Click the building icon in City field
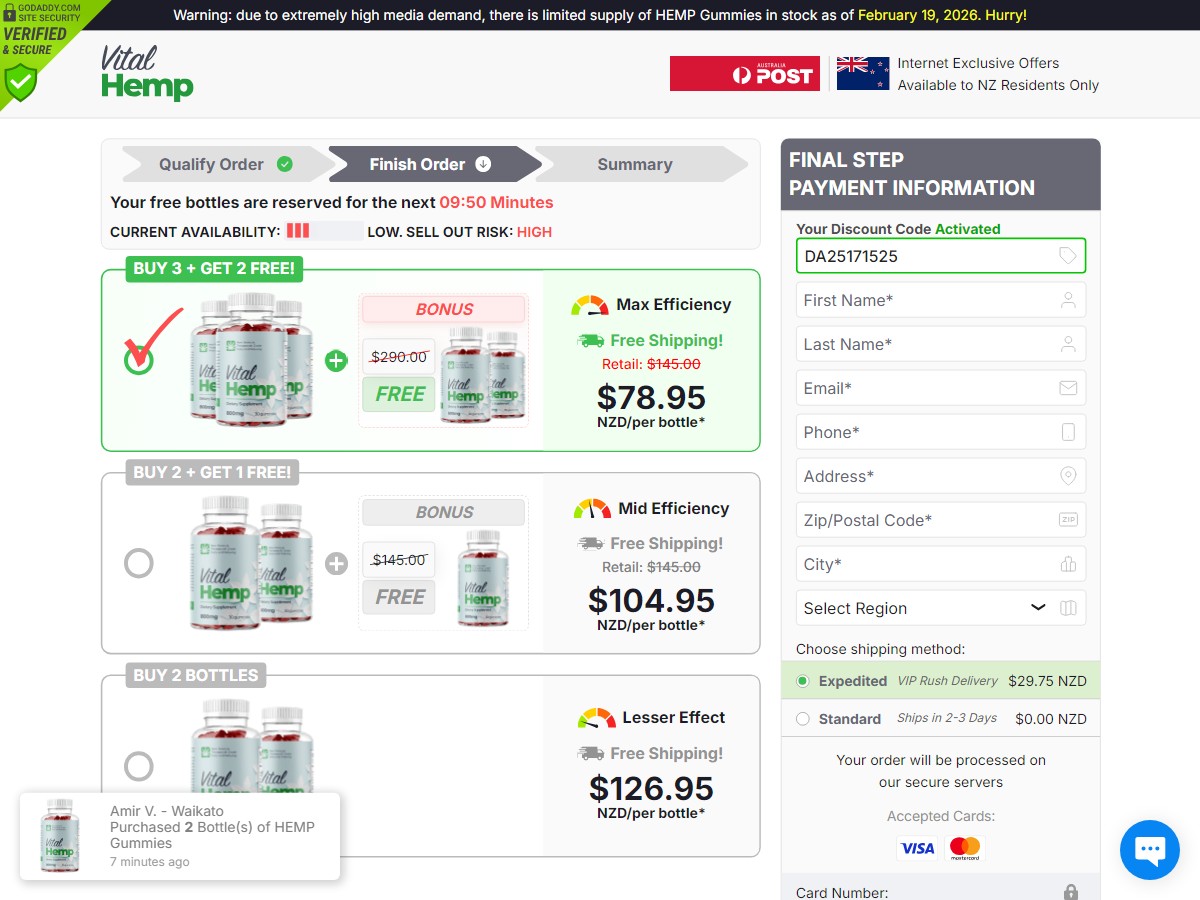Image resolution: width=1200 pixels, height=900 pixels. 1069,563
